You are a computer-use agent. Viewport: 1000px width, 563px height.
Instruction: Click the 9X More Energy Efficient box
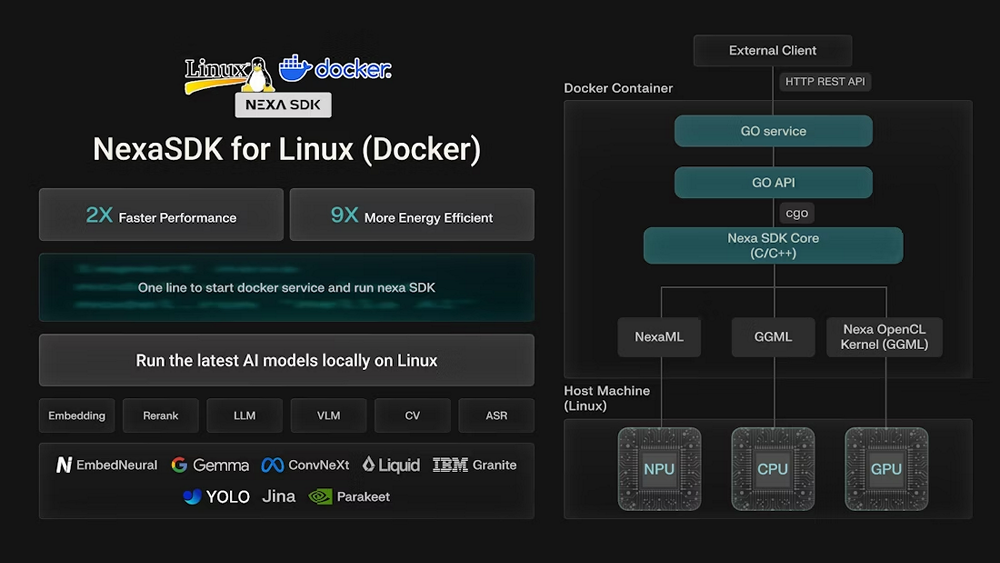[412, 214]
